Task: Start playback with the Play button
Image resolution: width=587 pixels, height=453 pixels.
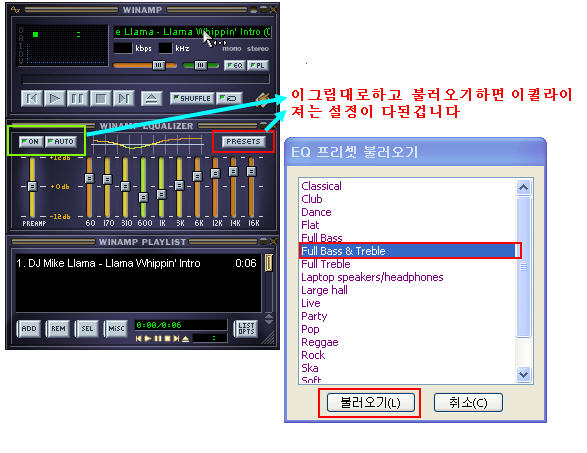Action: 55,98
